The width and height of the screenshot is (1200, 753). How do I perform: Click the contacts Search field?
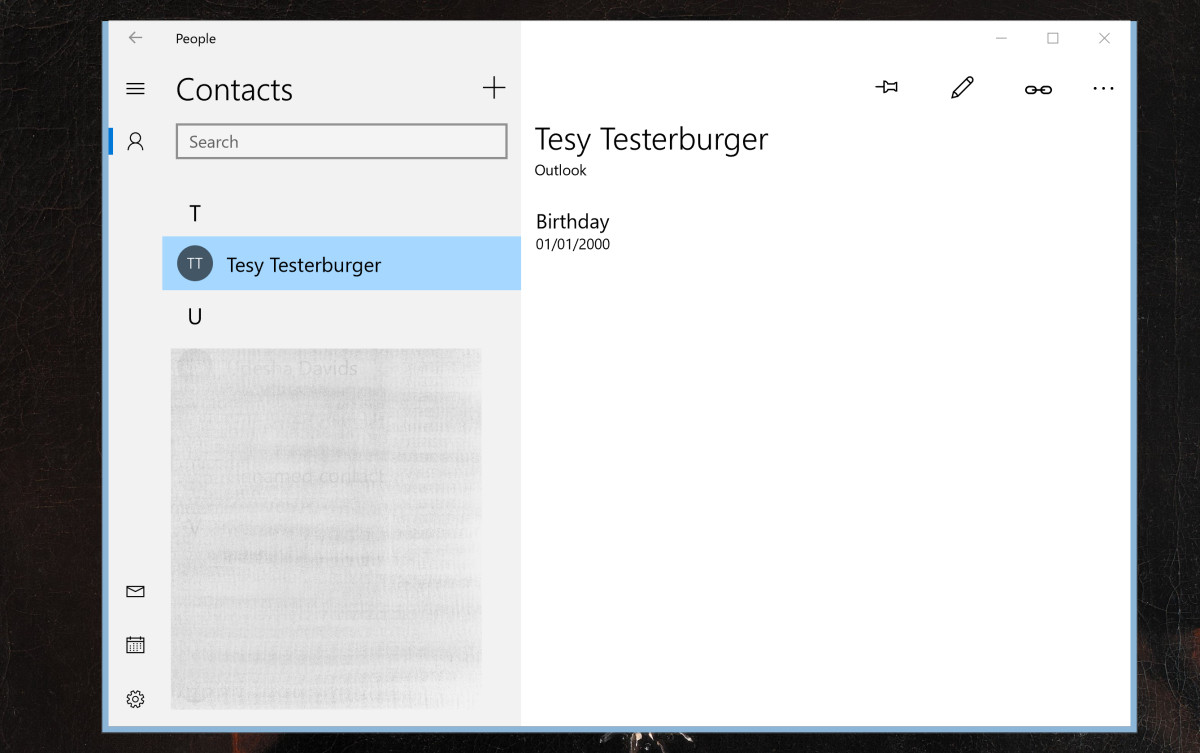coord(342,142)
